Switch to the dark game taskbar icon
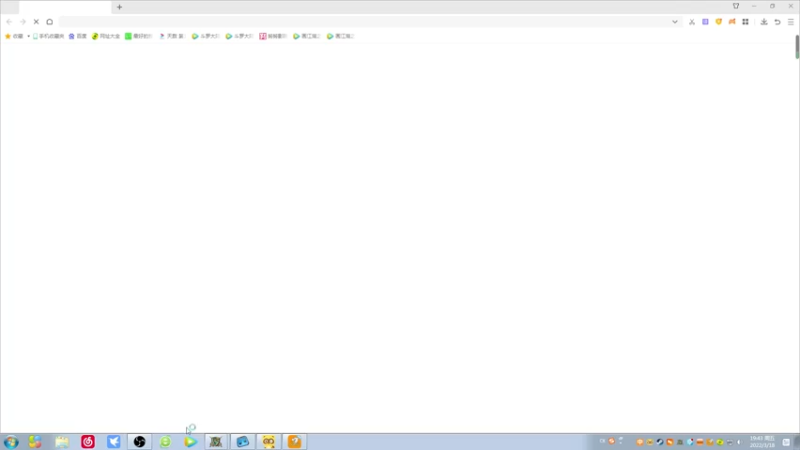This screenshot has height=450, width=800. tap(216, 442)
